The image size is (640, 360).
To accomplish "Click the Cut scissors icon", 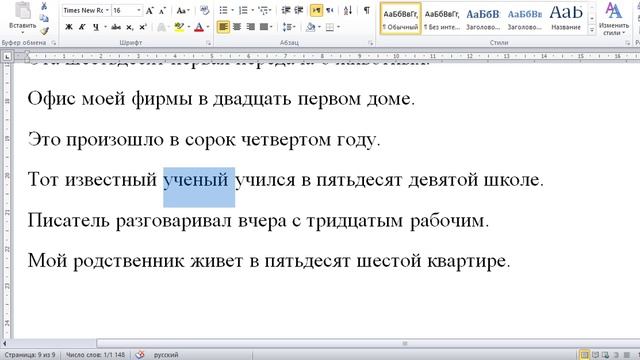I will coord(44,6).
